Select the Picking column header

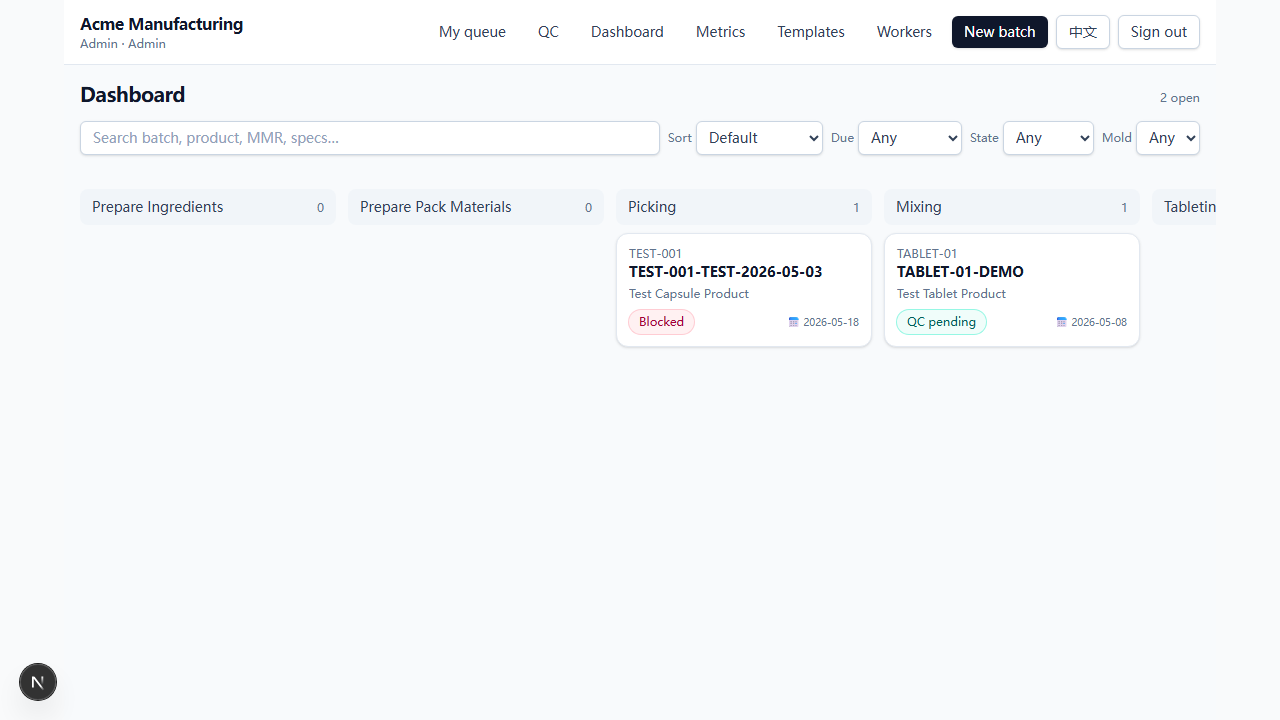[x=744, y=207]
